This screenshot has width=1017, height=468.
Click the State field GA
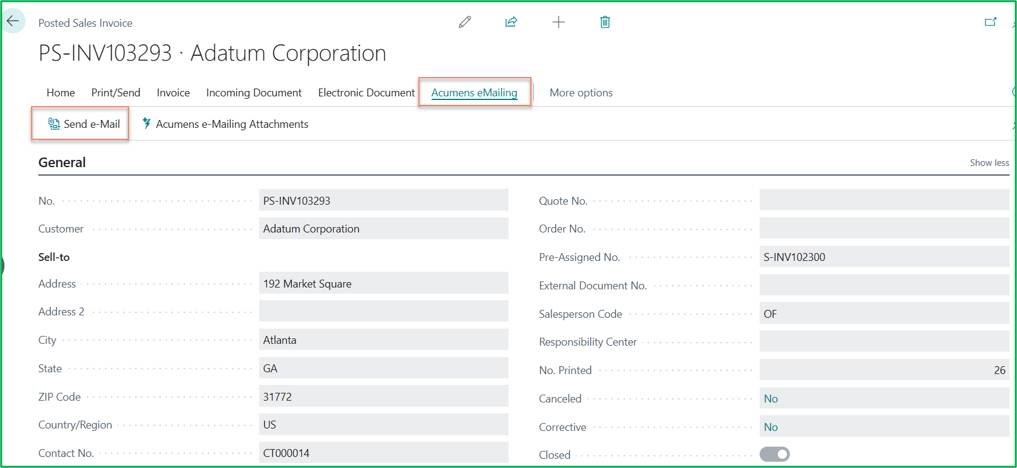point(383,368)
